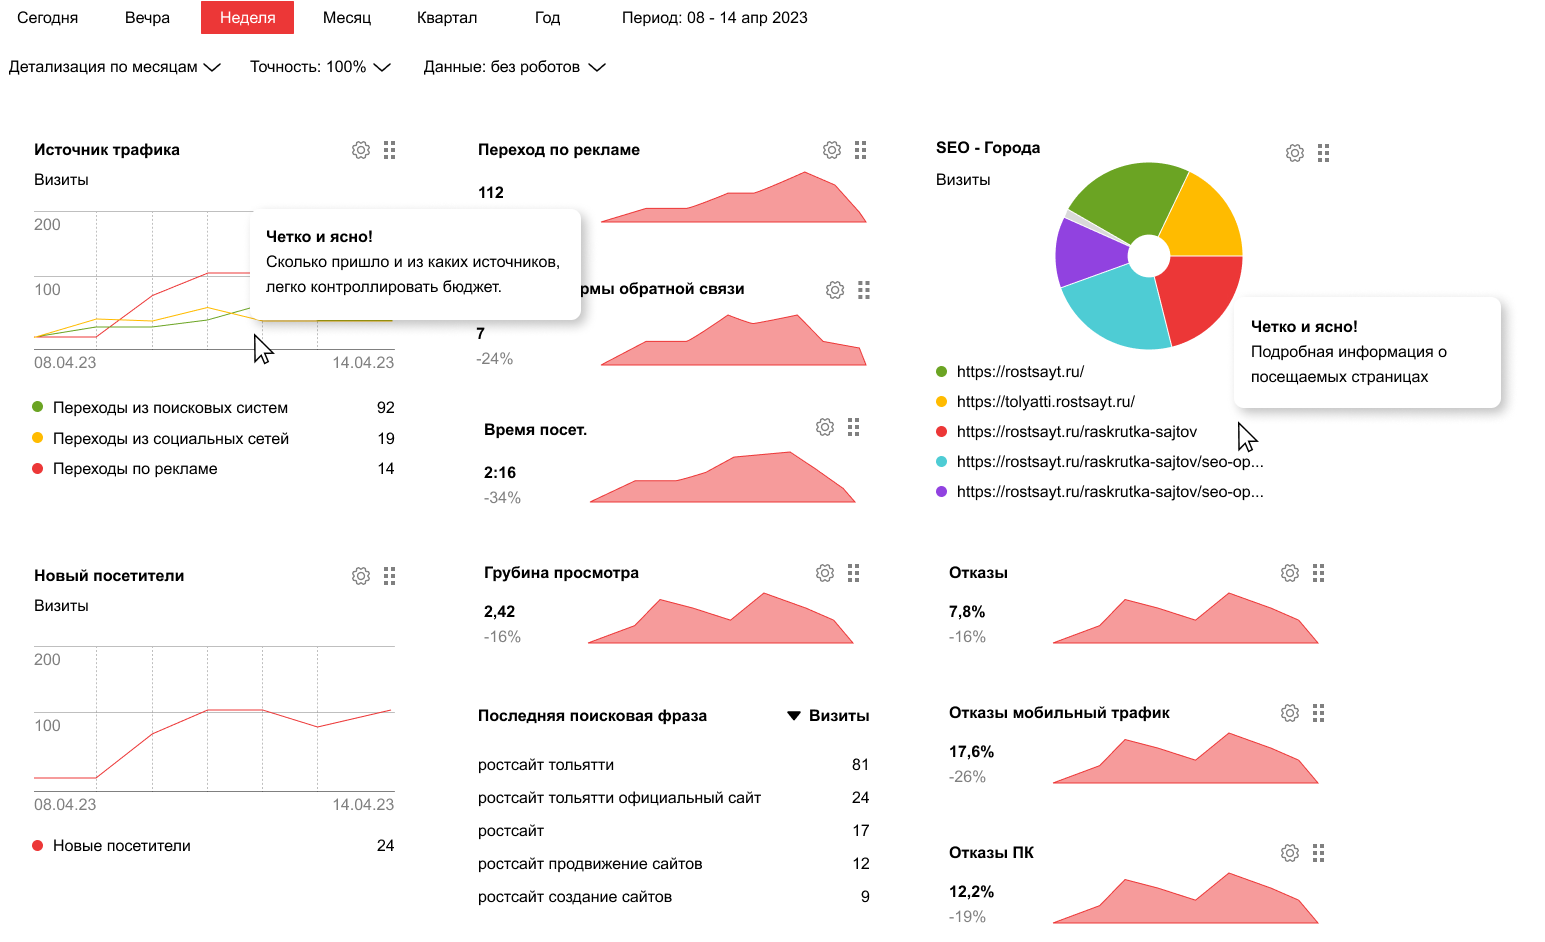Click drag handle on Новый посетители widget
The width and height of the screenshot is (1545, 942).
[x=390, y=576]
